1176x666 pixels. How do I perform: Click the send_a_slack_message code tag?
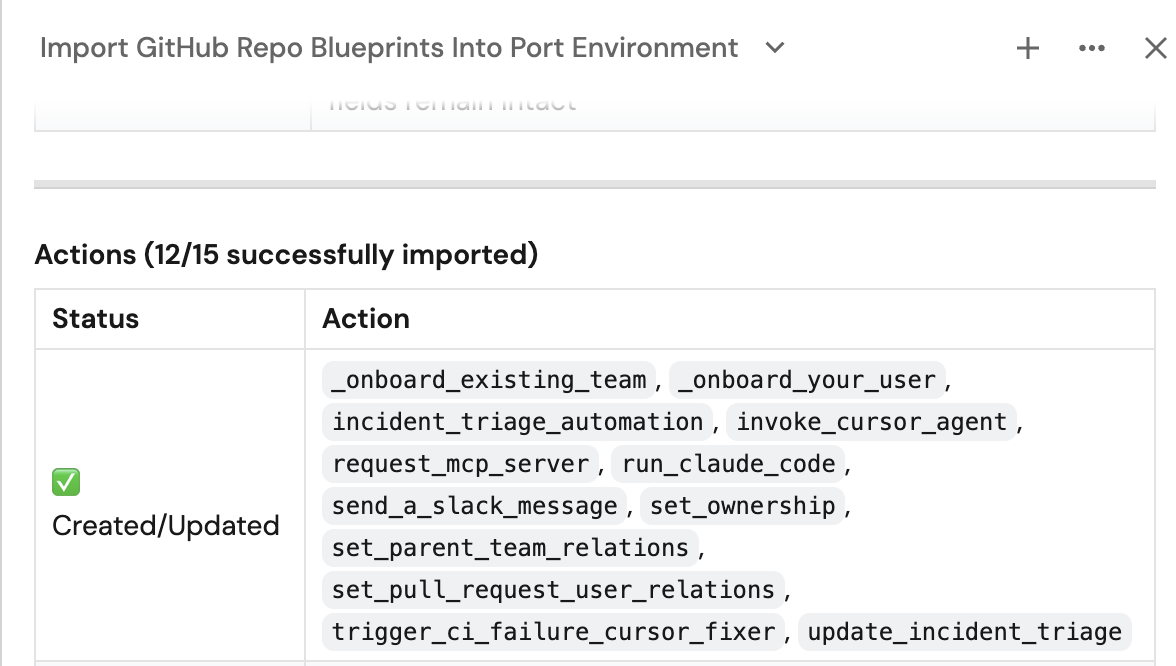(475, 506)
